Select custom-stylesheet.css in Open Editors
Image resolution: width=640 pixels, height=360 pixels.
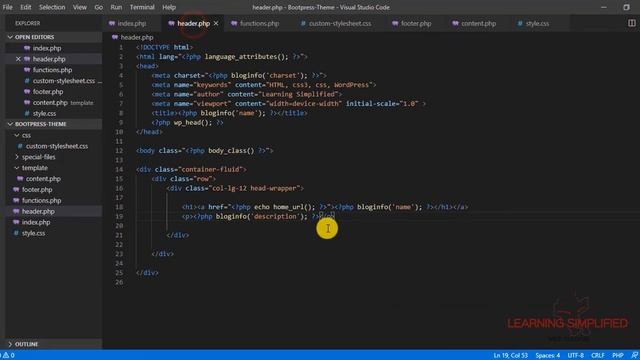[53, 81]
